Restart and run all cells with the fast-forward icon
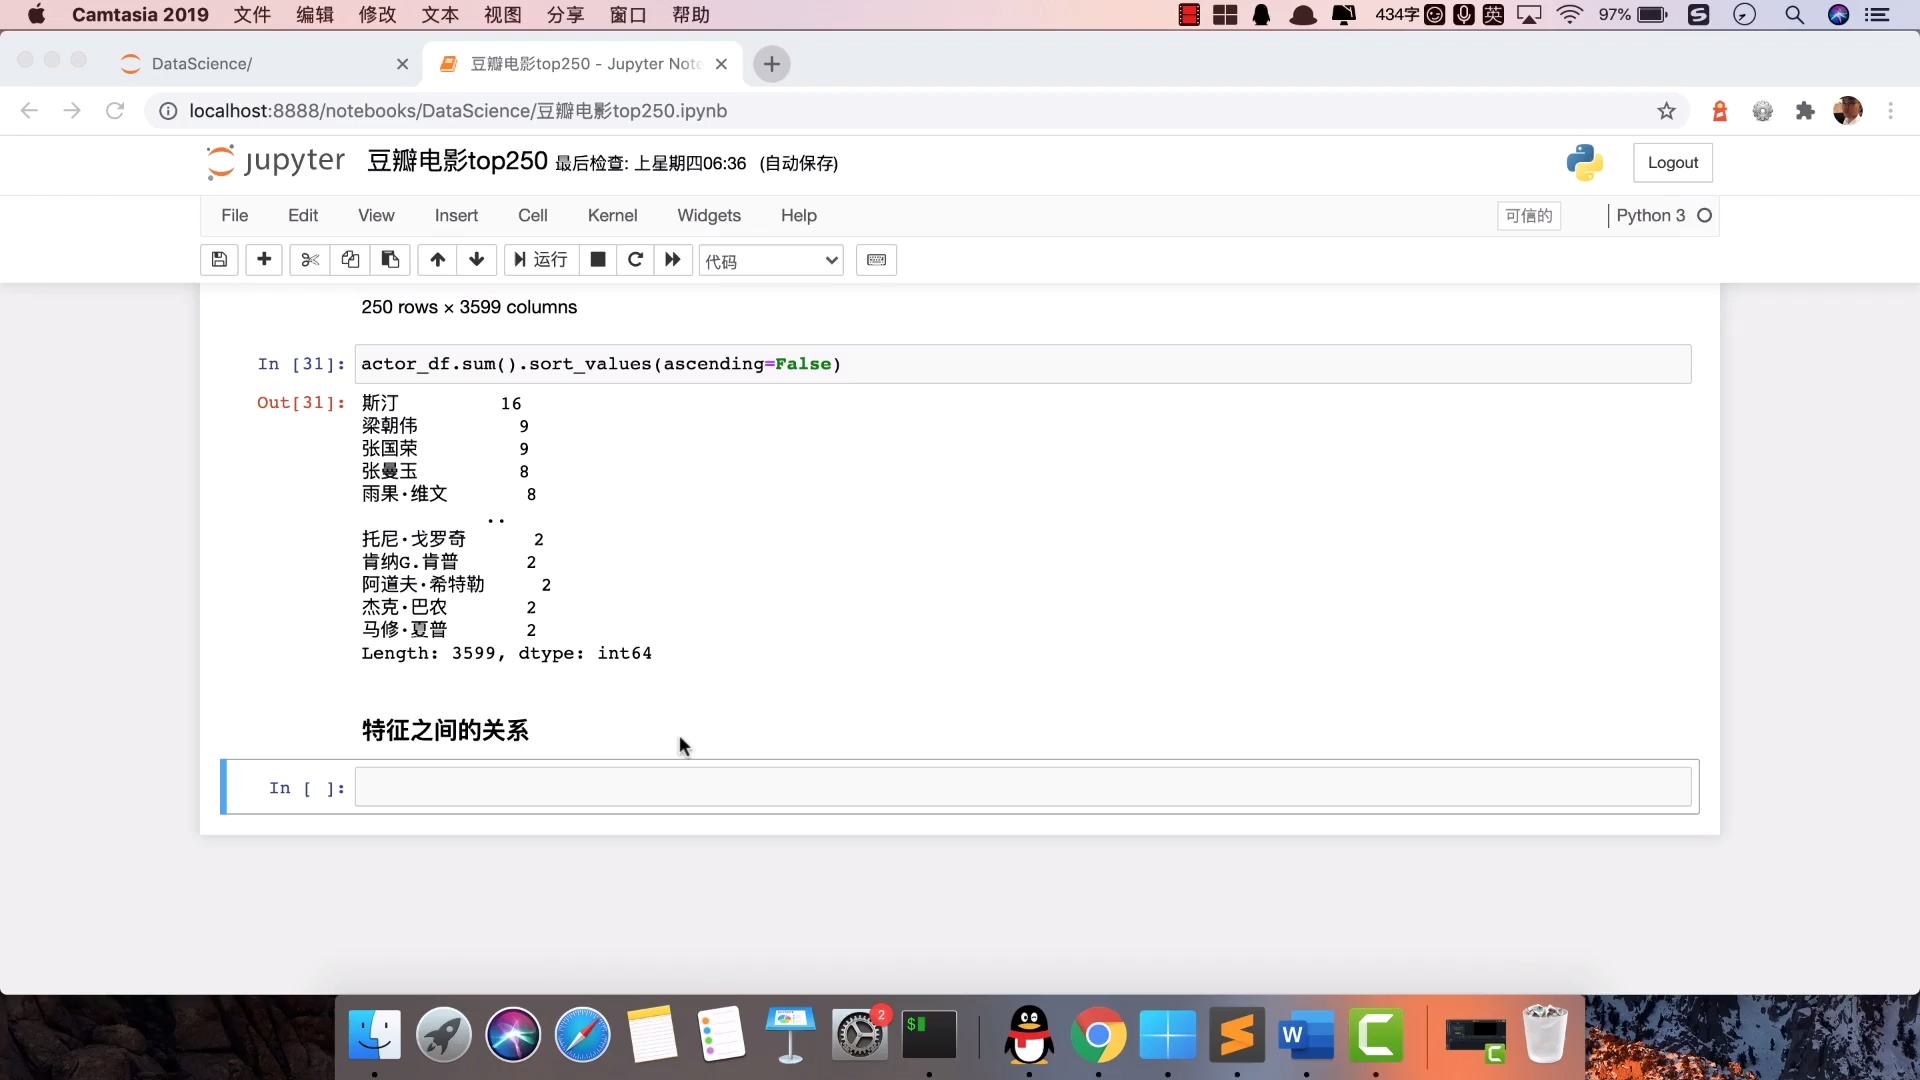The height and width of the screenshot is (1080, 1920). 673,260
